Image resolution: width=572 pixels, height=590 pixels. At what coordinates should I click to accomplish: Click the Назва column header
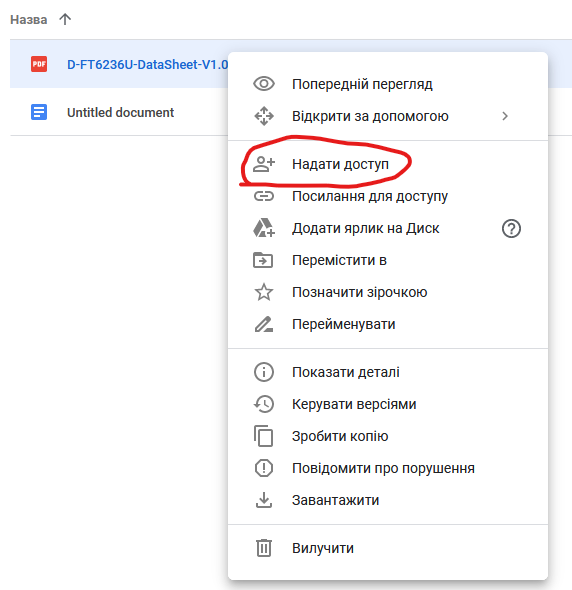[29, 20]
